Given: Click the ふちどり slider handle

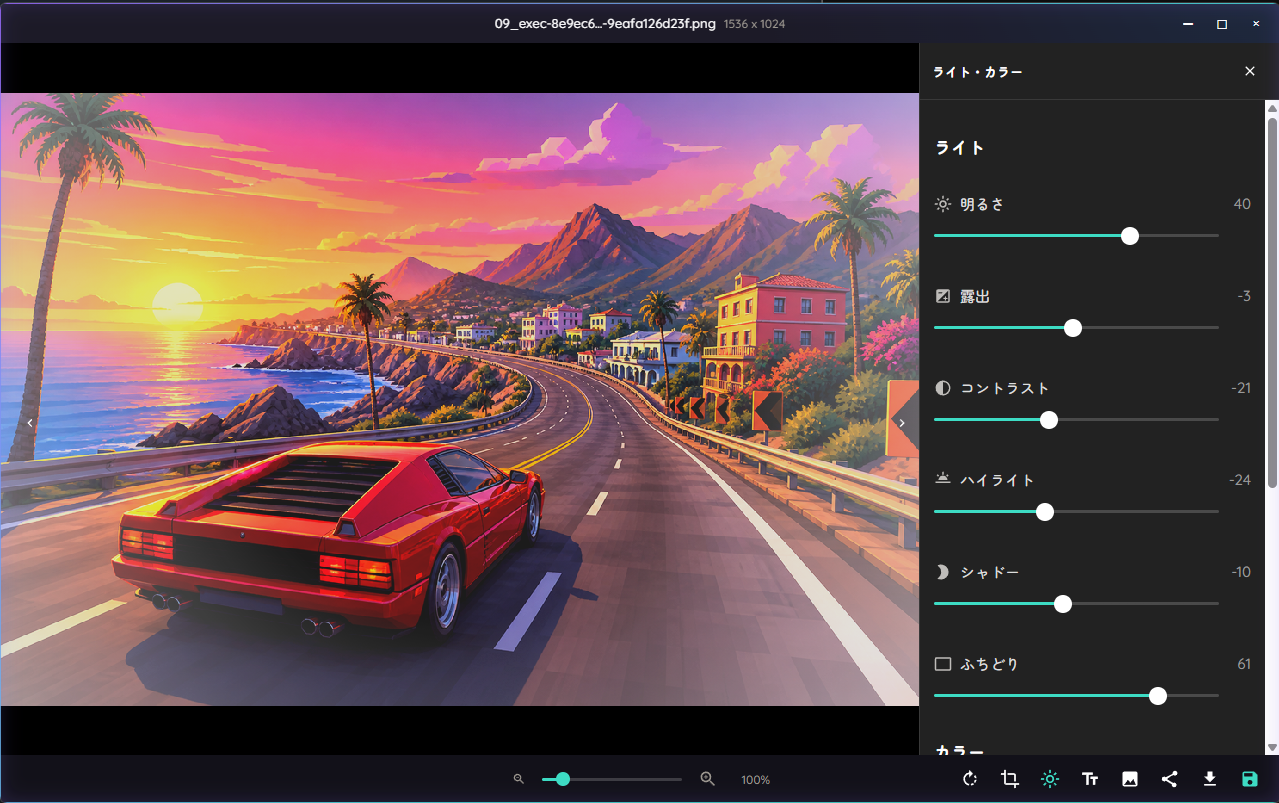Looking at the screenshot, I should coord(1158,696).
